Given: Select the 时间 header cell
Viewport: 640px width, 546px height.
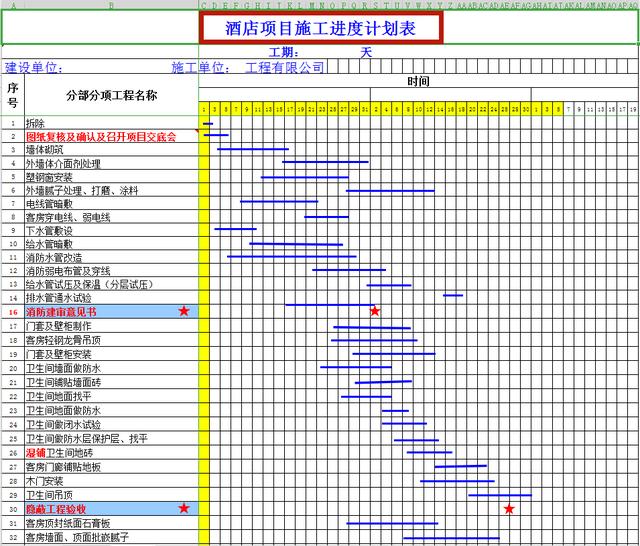Looking at the screenshot, I should click(418, 81).
